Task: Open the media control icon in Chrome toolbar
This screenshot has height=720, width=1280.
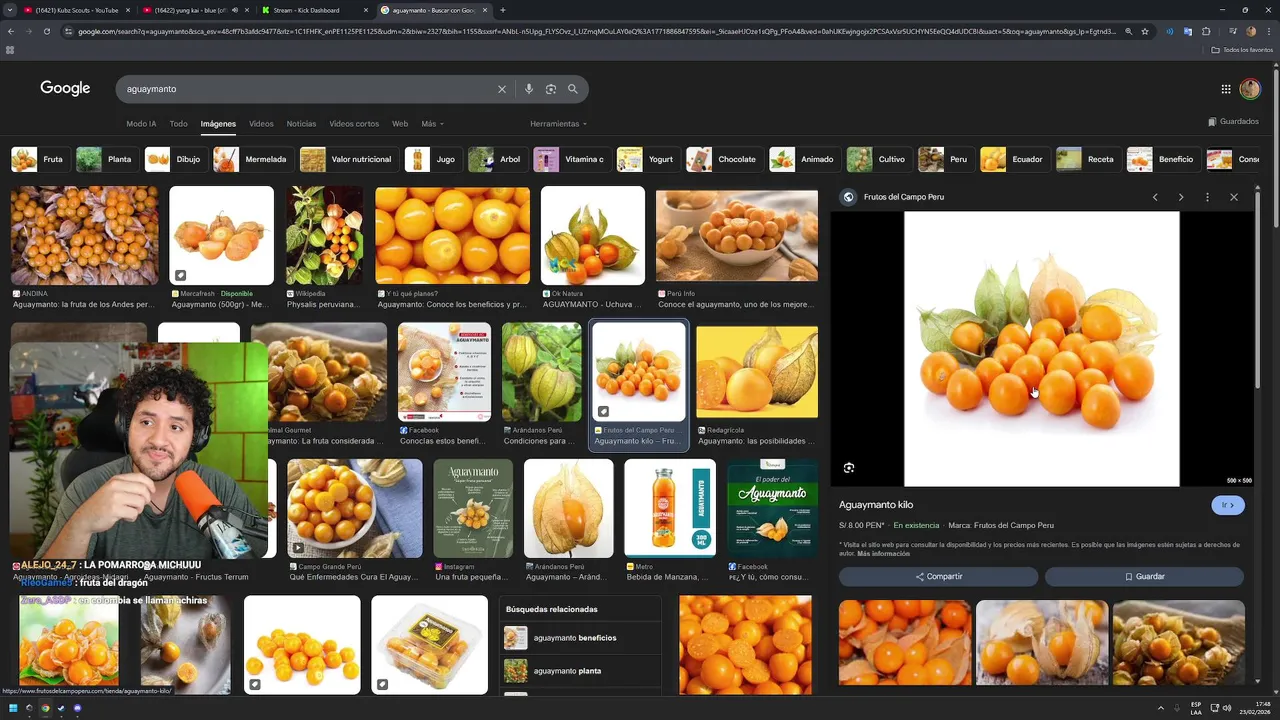Action: click(x=1232, y=31)
